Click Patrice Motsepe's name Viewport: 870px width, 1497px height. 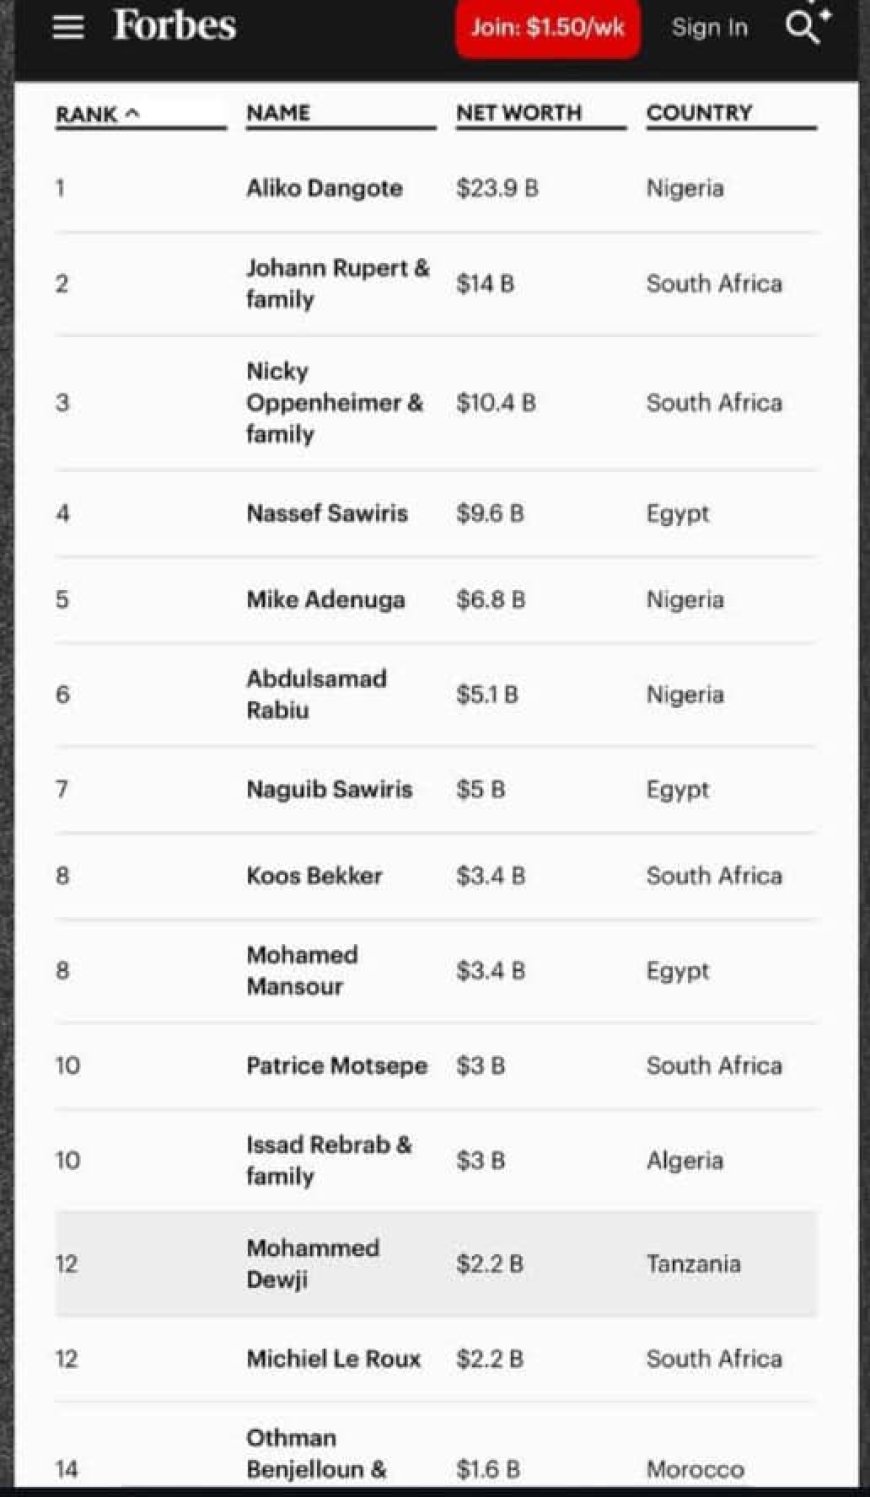[336, 1065]
